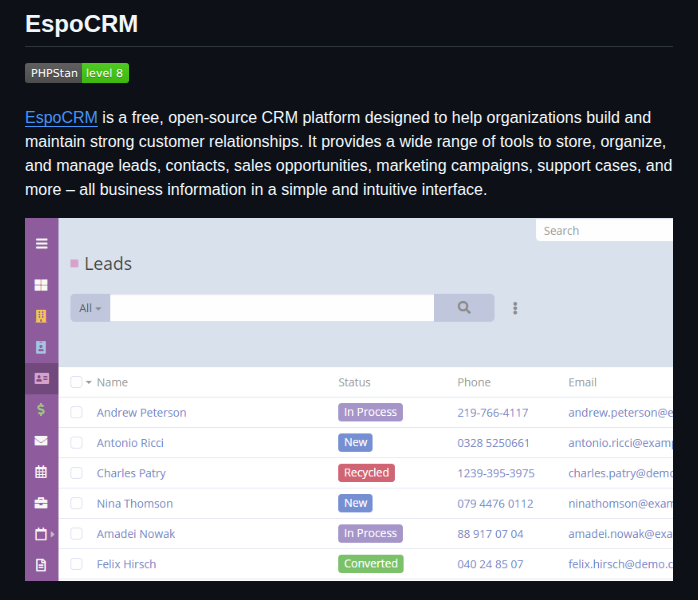
Task: Click the antonio.ricci email address
Action: coord(621,443)
